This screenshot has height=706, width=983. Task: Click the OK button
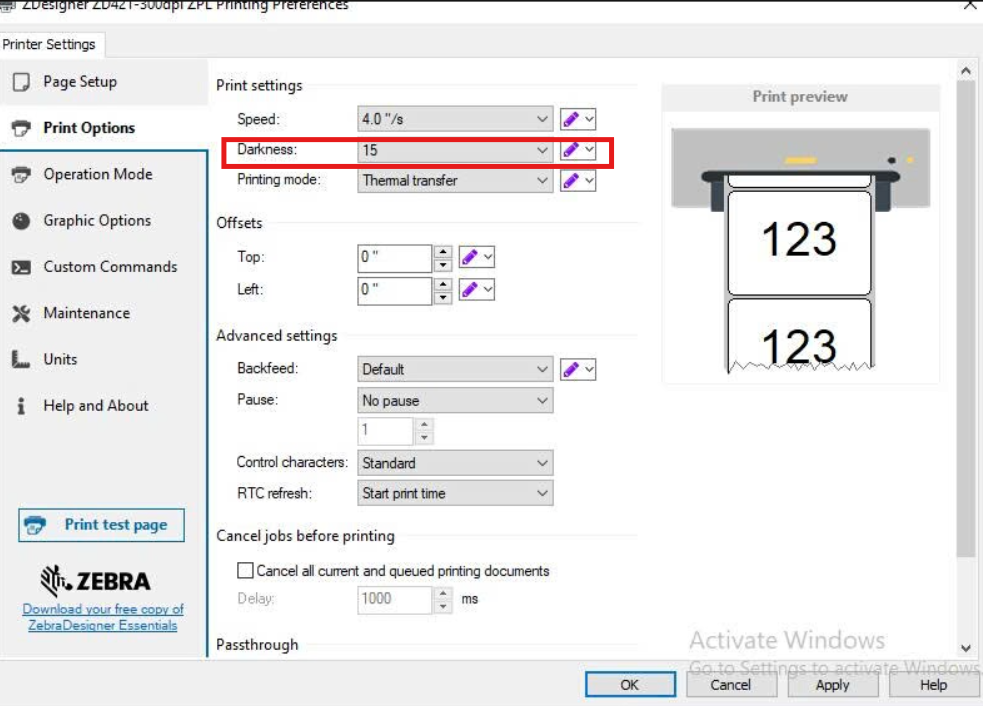tap(630, 685)
